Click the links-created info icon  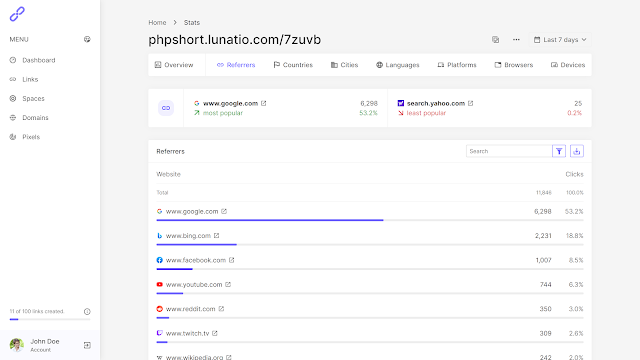(87, 311)
